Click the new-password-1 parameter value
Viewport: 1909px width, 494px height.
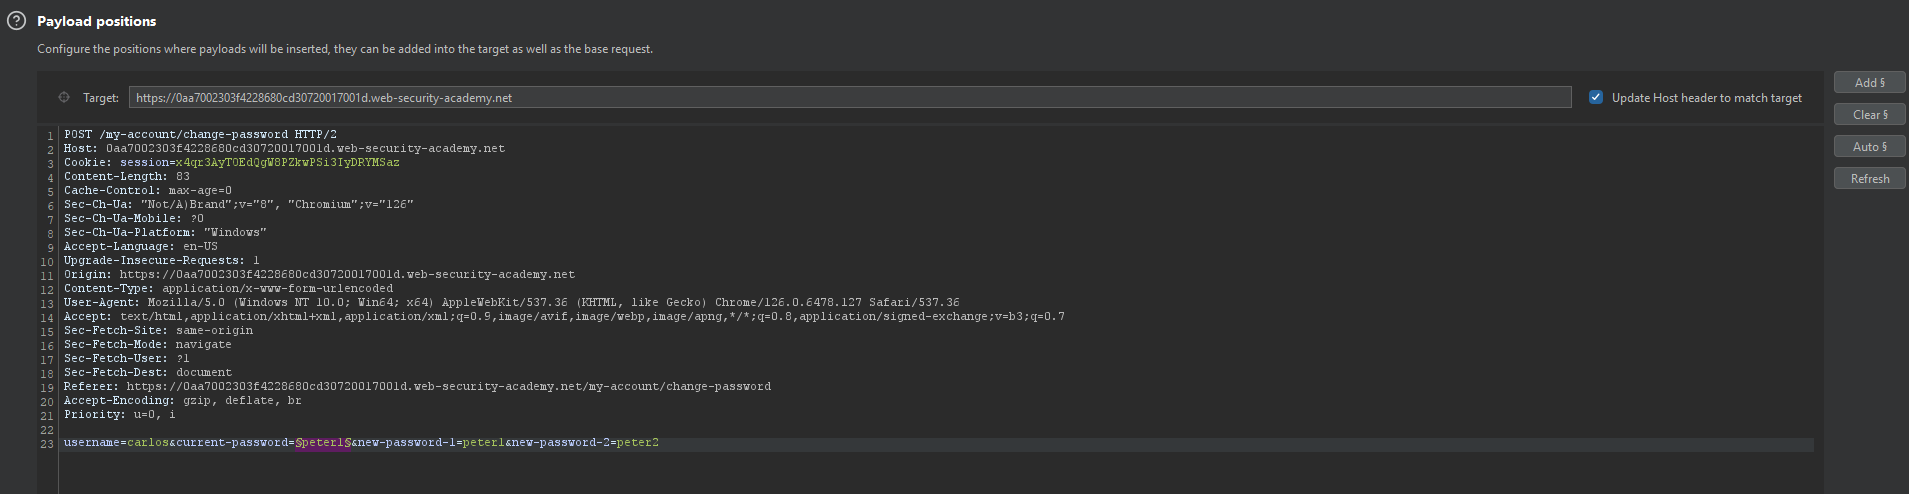[x=483, y=442]
